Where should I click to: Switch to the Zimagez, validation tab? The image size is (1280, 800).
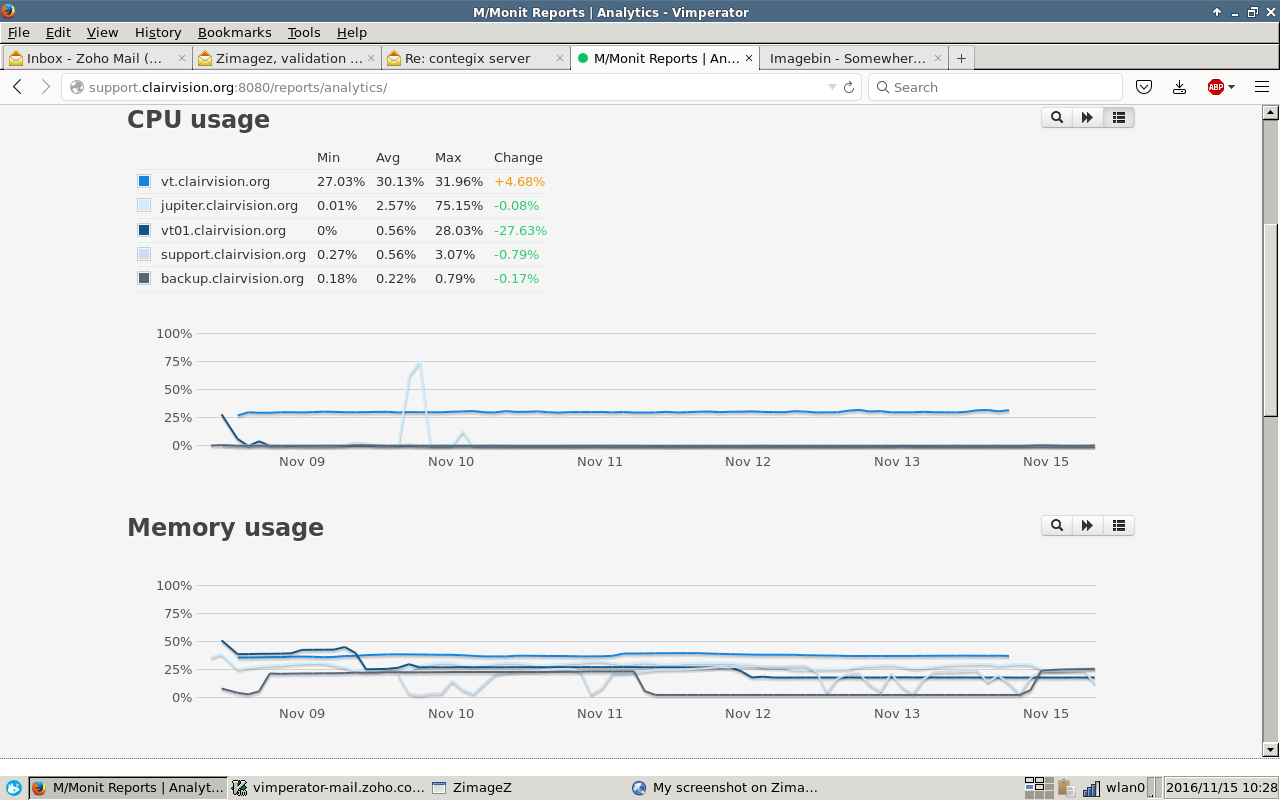(x=286, y=58)
